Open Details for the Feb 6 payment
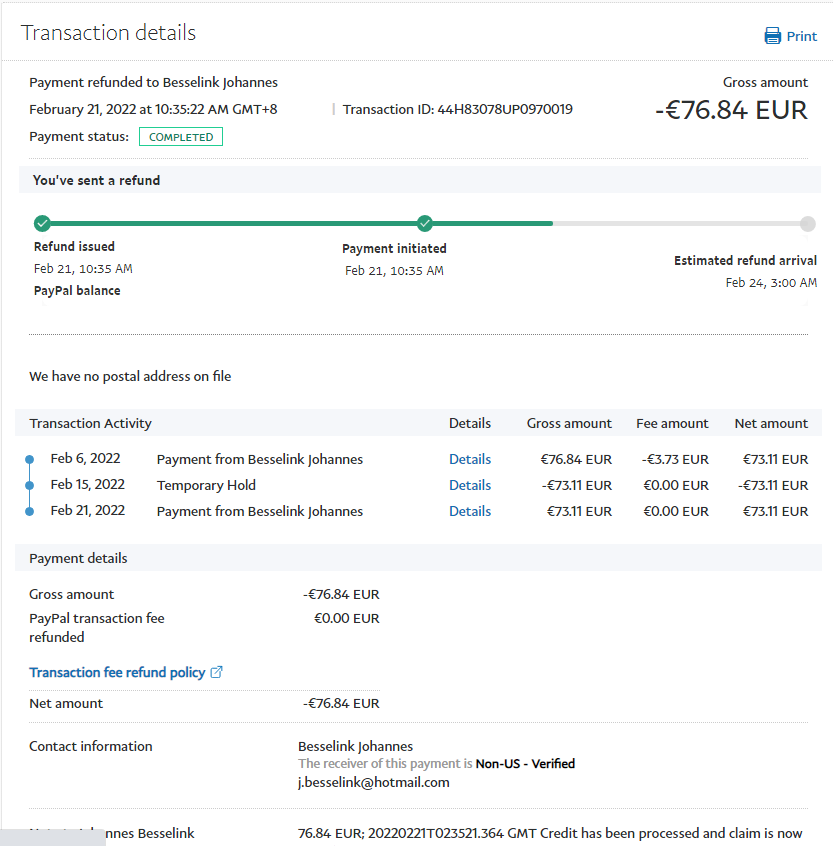Viewport: 833px width, 846px height. coord(469,460)
